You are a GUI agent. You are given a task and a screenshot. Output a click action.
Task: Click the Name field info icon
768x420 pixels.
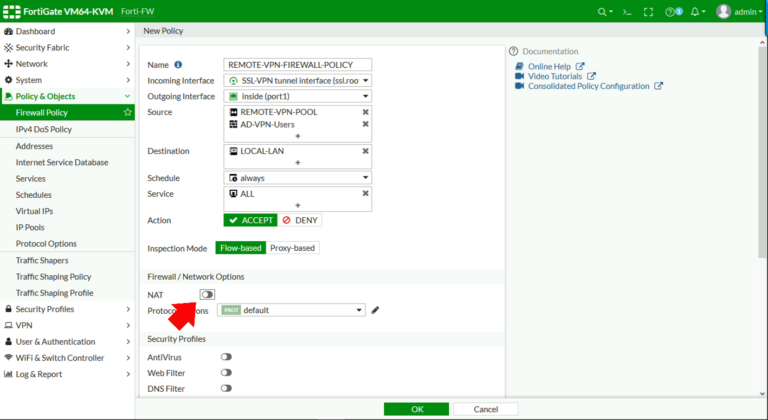[x=178, y=65]
